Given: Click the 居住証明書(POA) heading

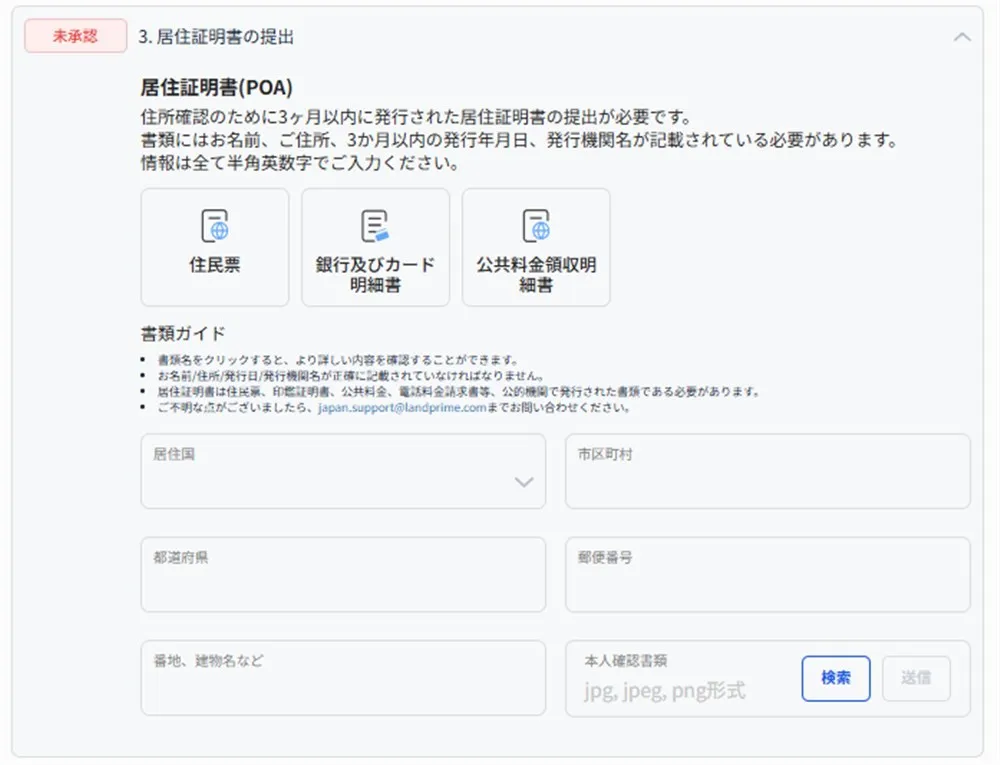Looking at the screenshot, I should click(x=217, y=87).
